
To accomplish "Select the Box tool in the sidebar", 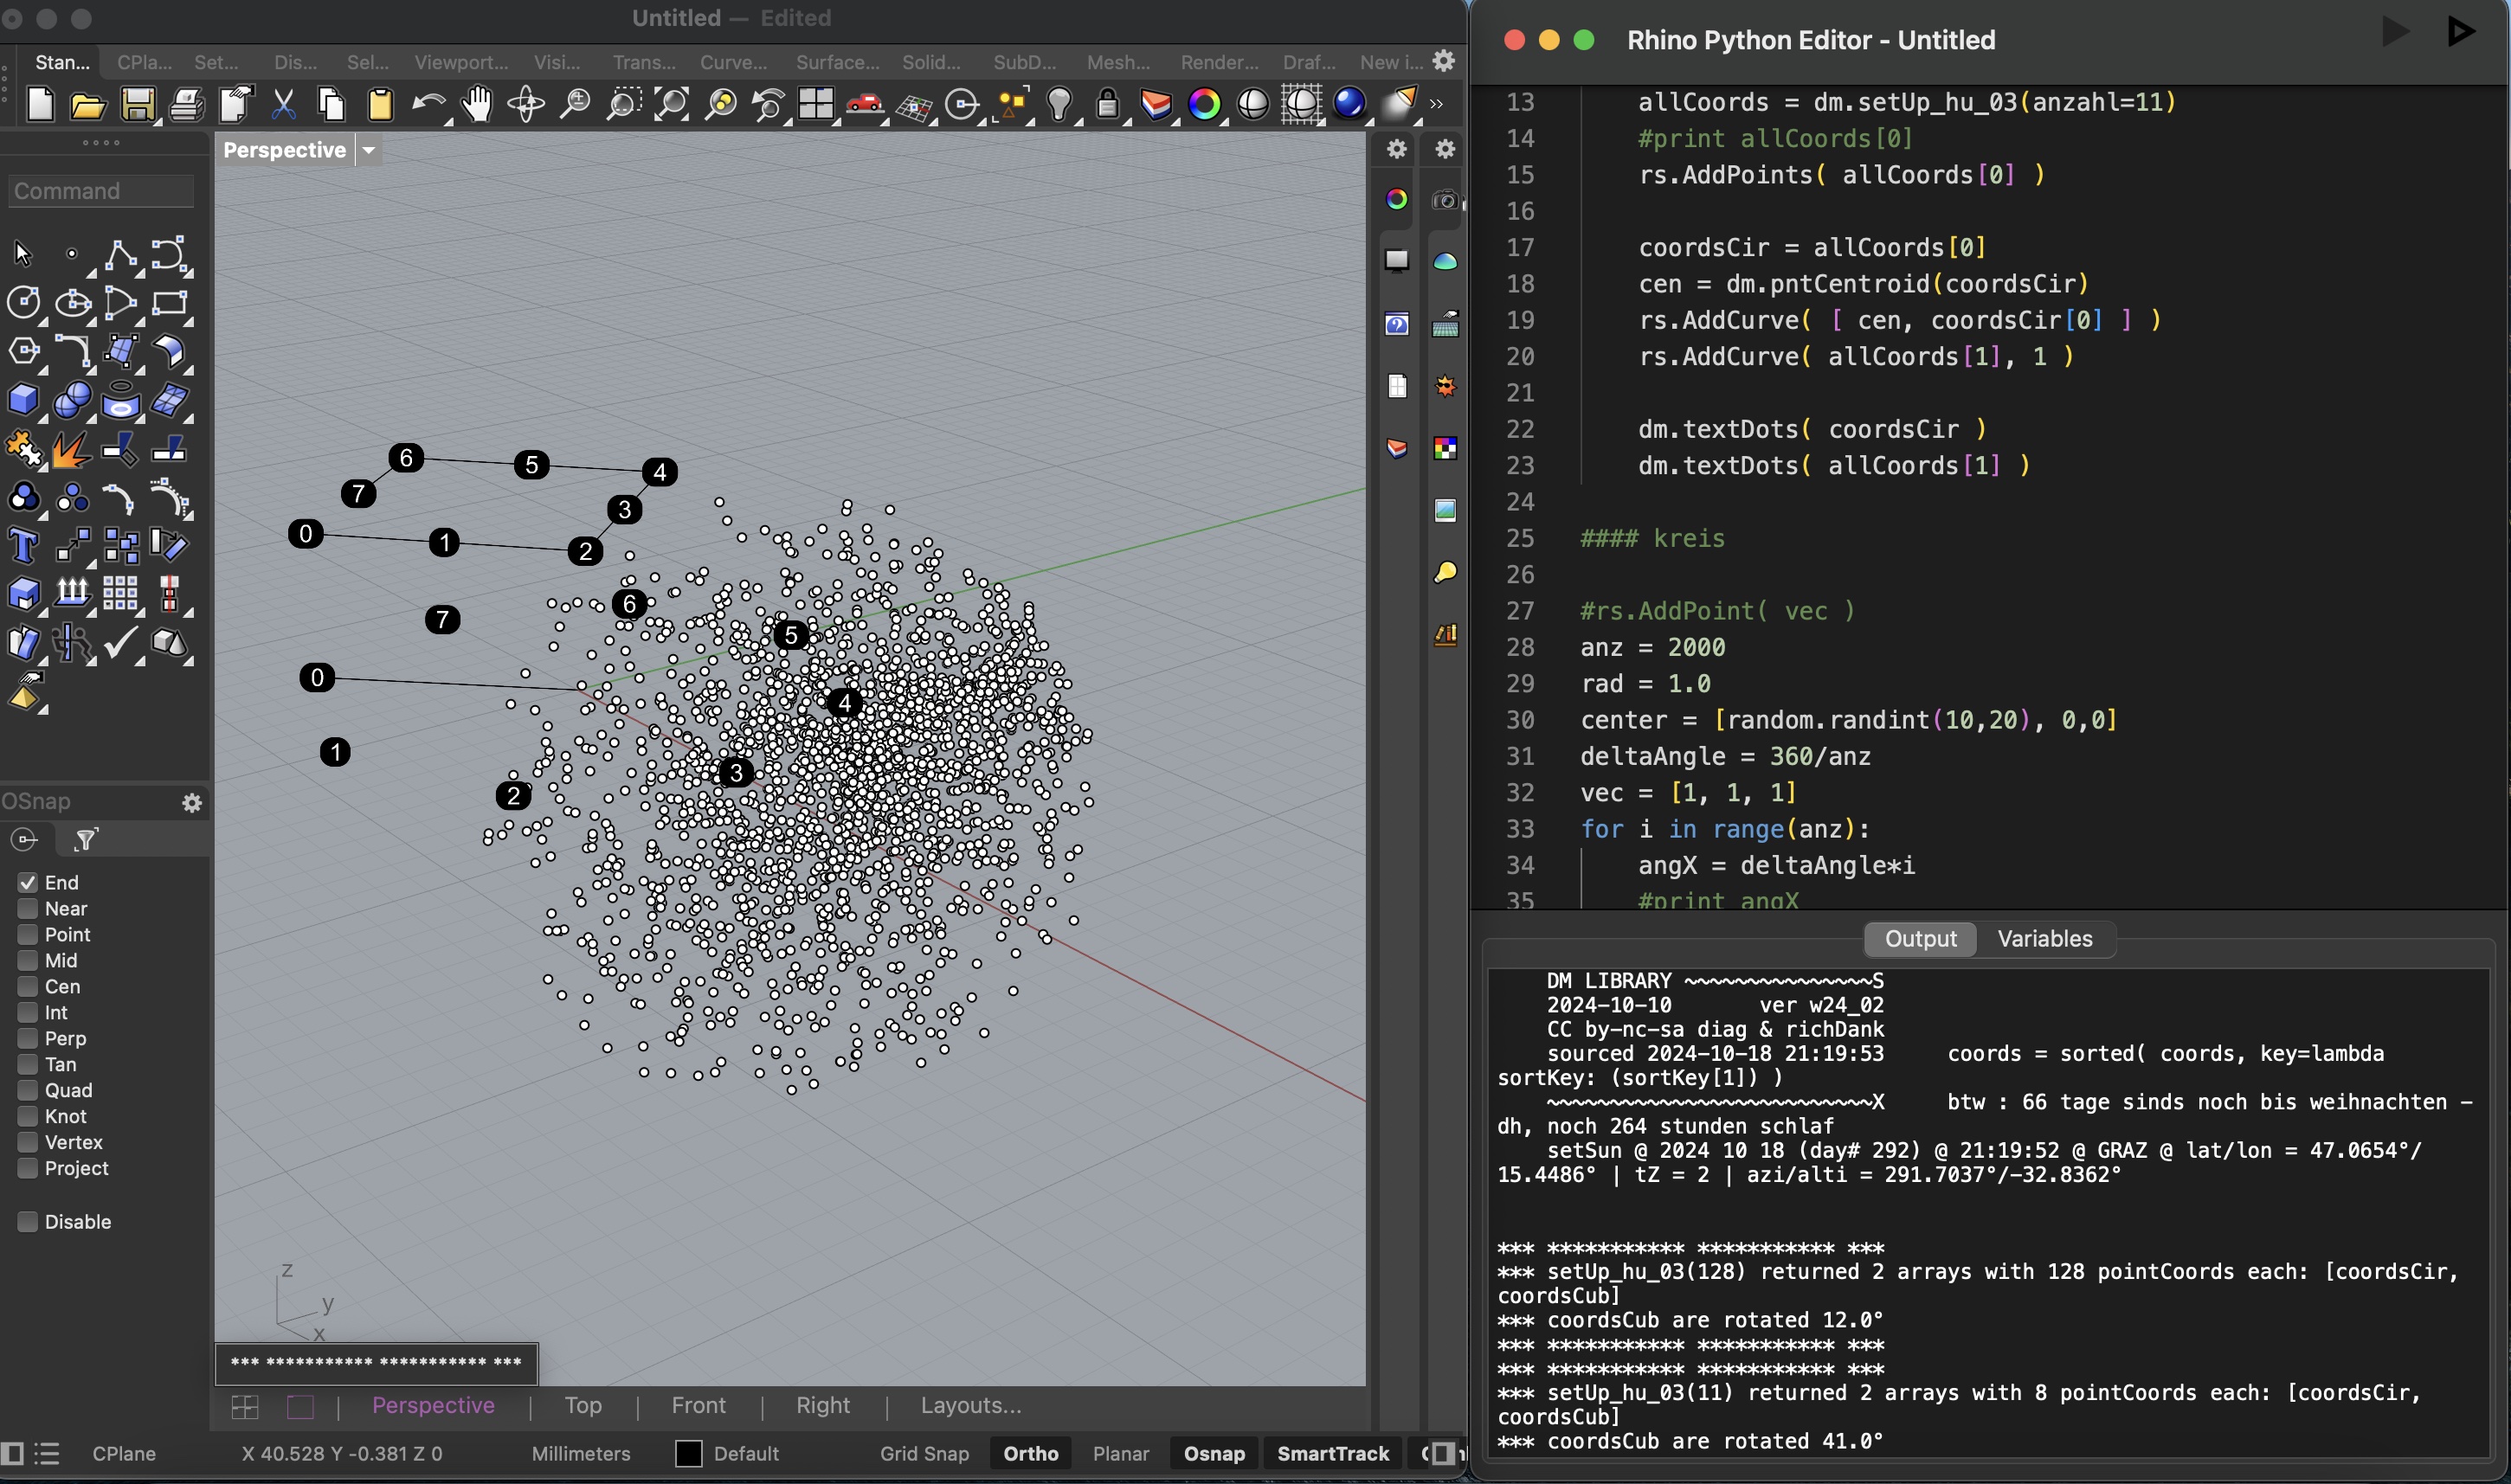I will click(x=24, y=400).
